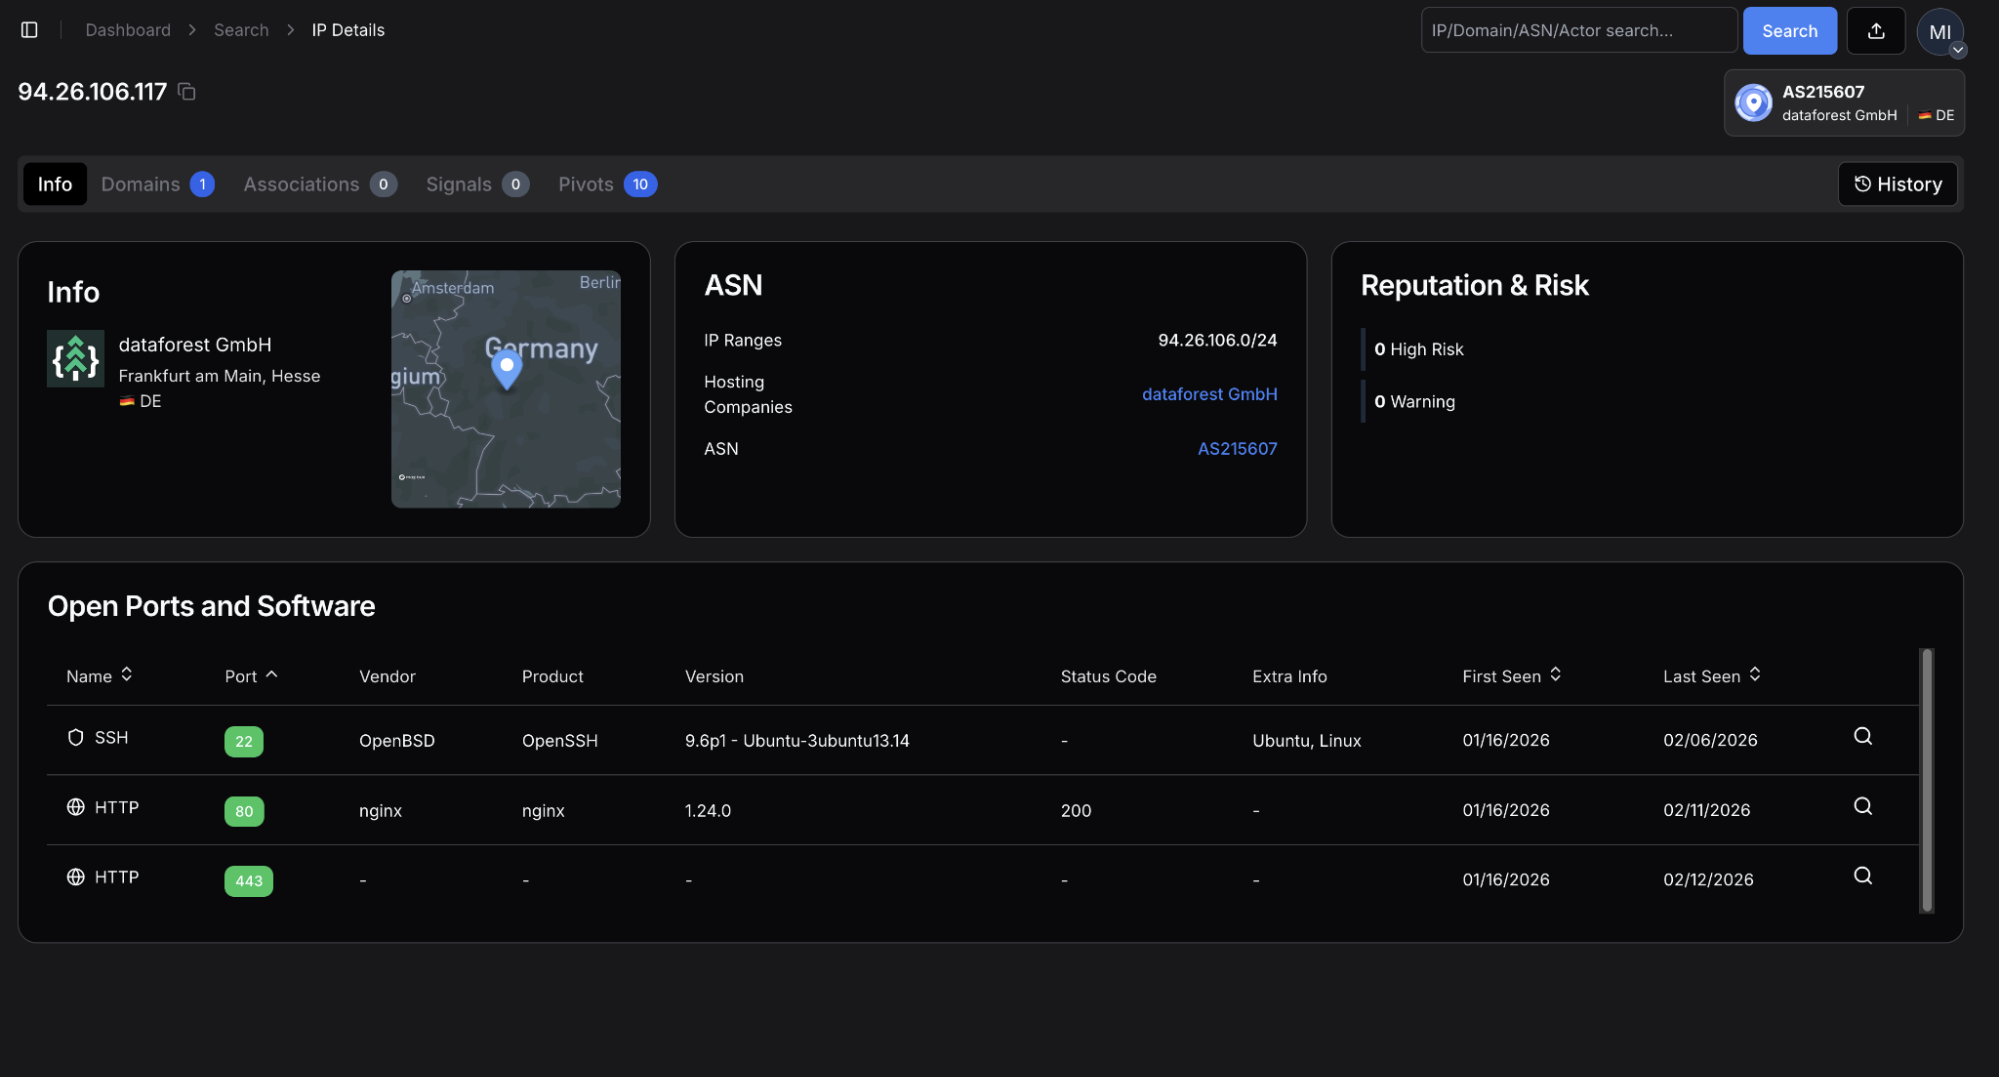Copy the IP address 94.26.106.117
Viewport: 1999px width, 1077px height.
[186, 92]
